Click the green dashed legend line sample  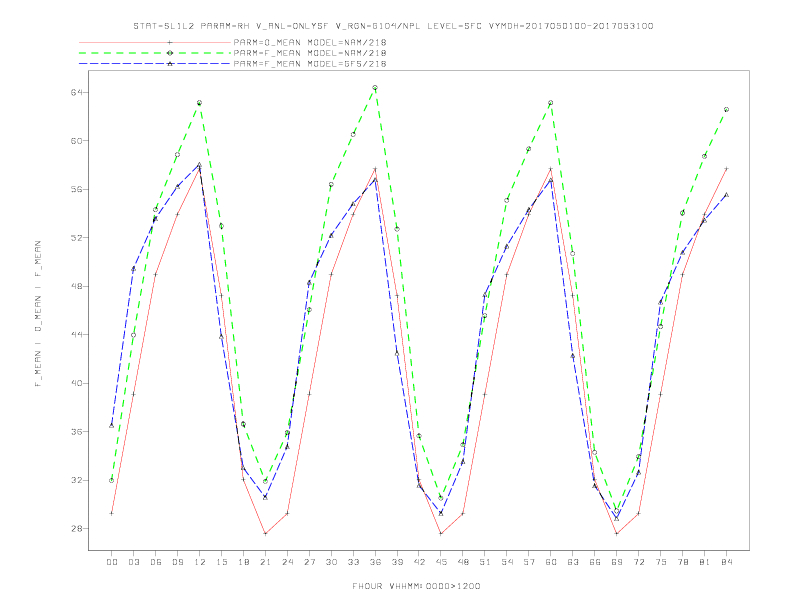click(x=155, y=53)
